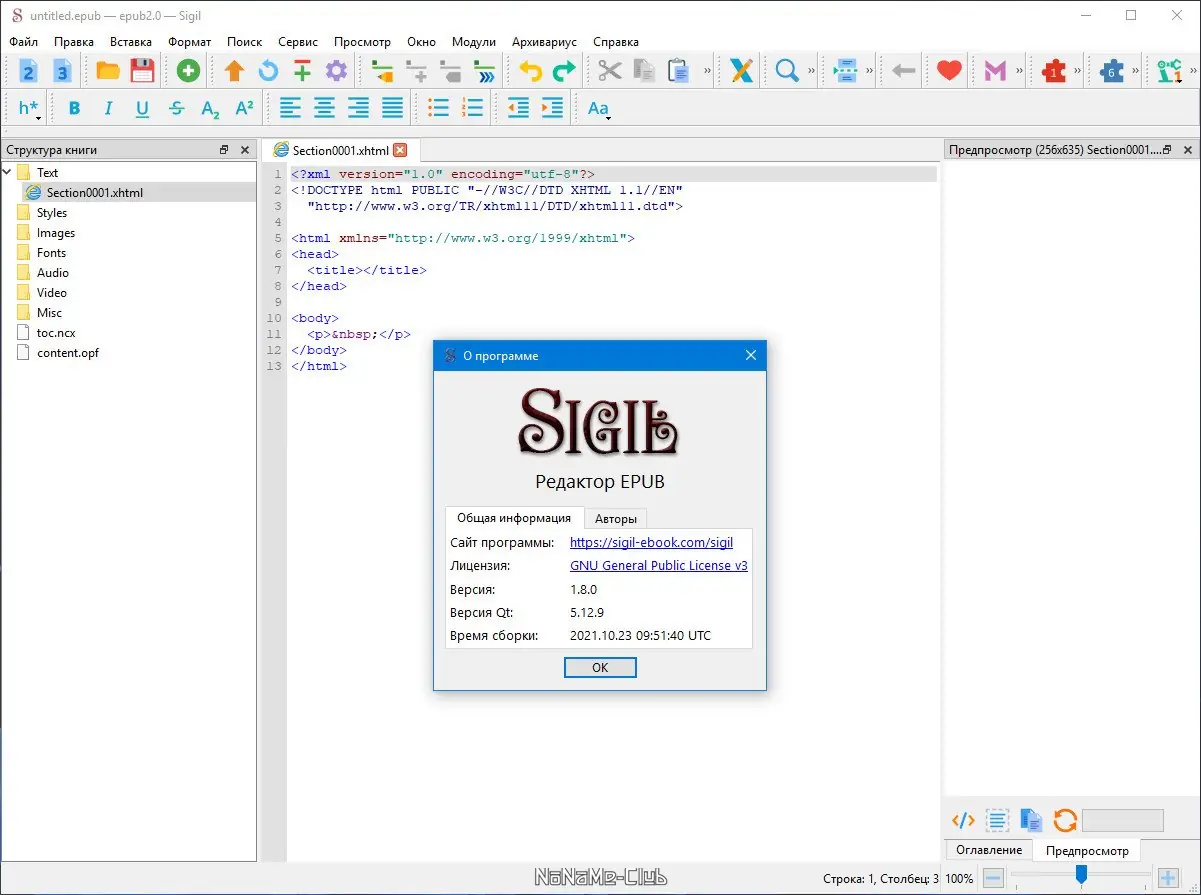Viewport: 1201px width, 895px height.
Task: Open the sigil-ebook.com website link
Action: pyautogui.click(x=651, y=543)
